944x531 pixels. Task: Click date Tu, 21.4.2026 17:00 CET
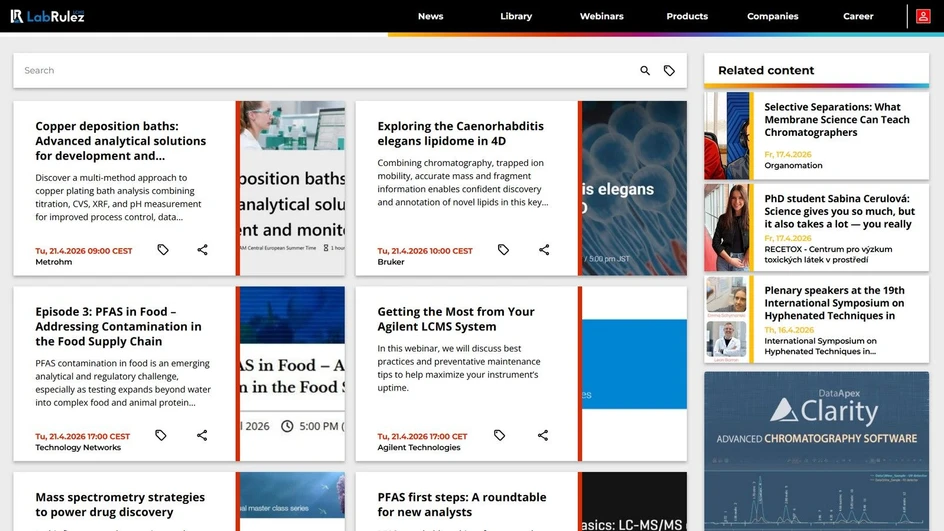point(422,436)
